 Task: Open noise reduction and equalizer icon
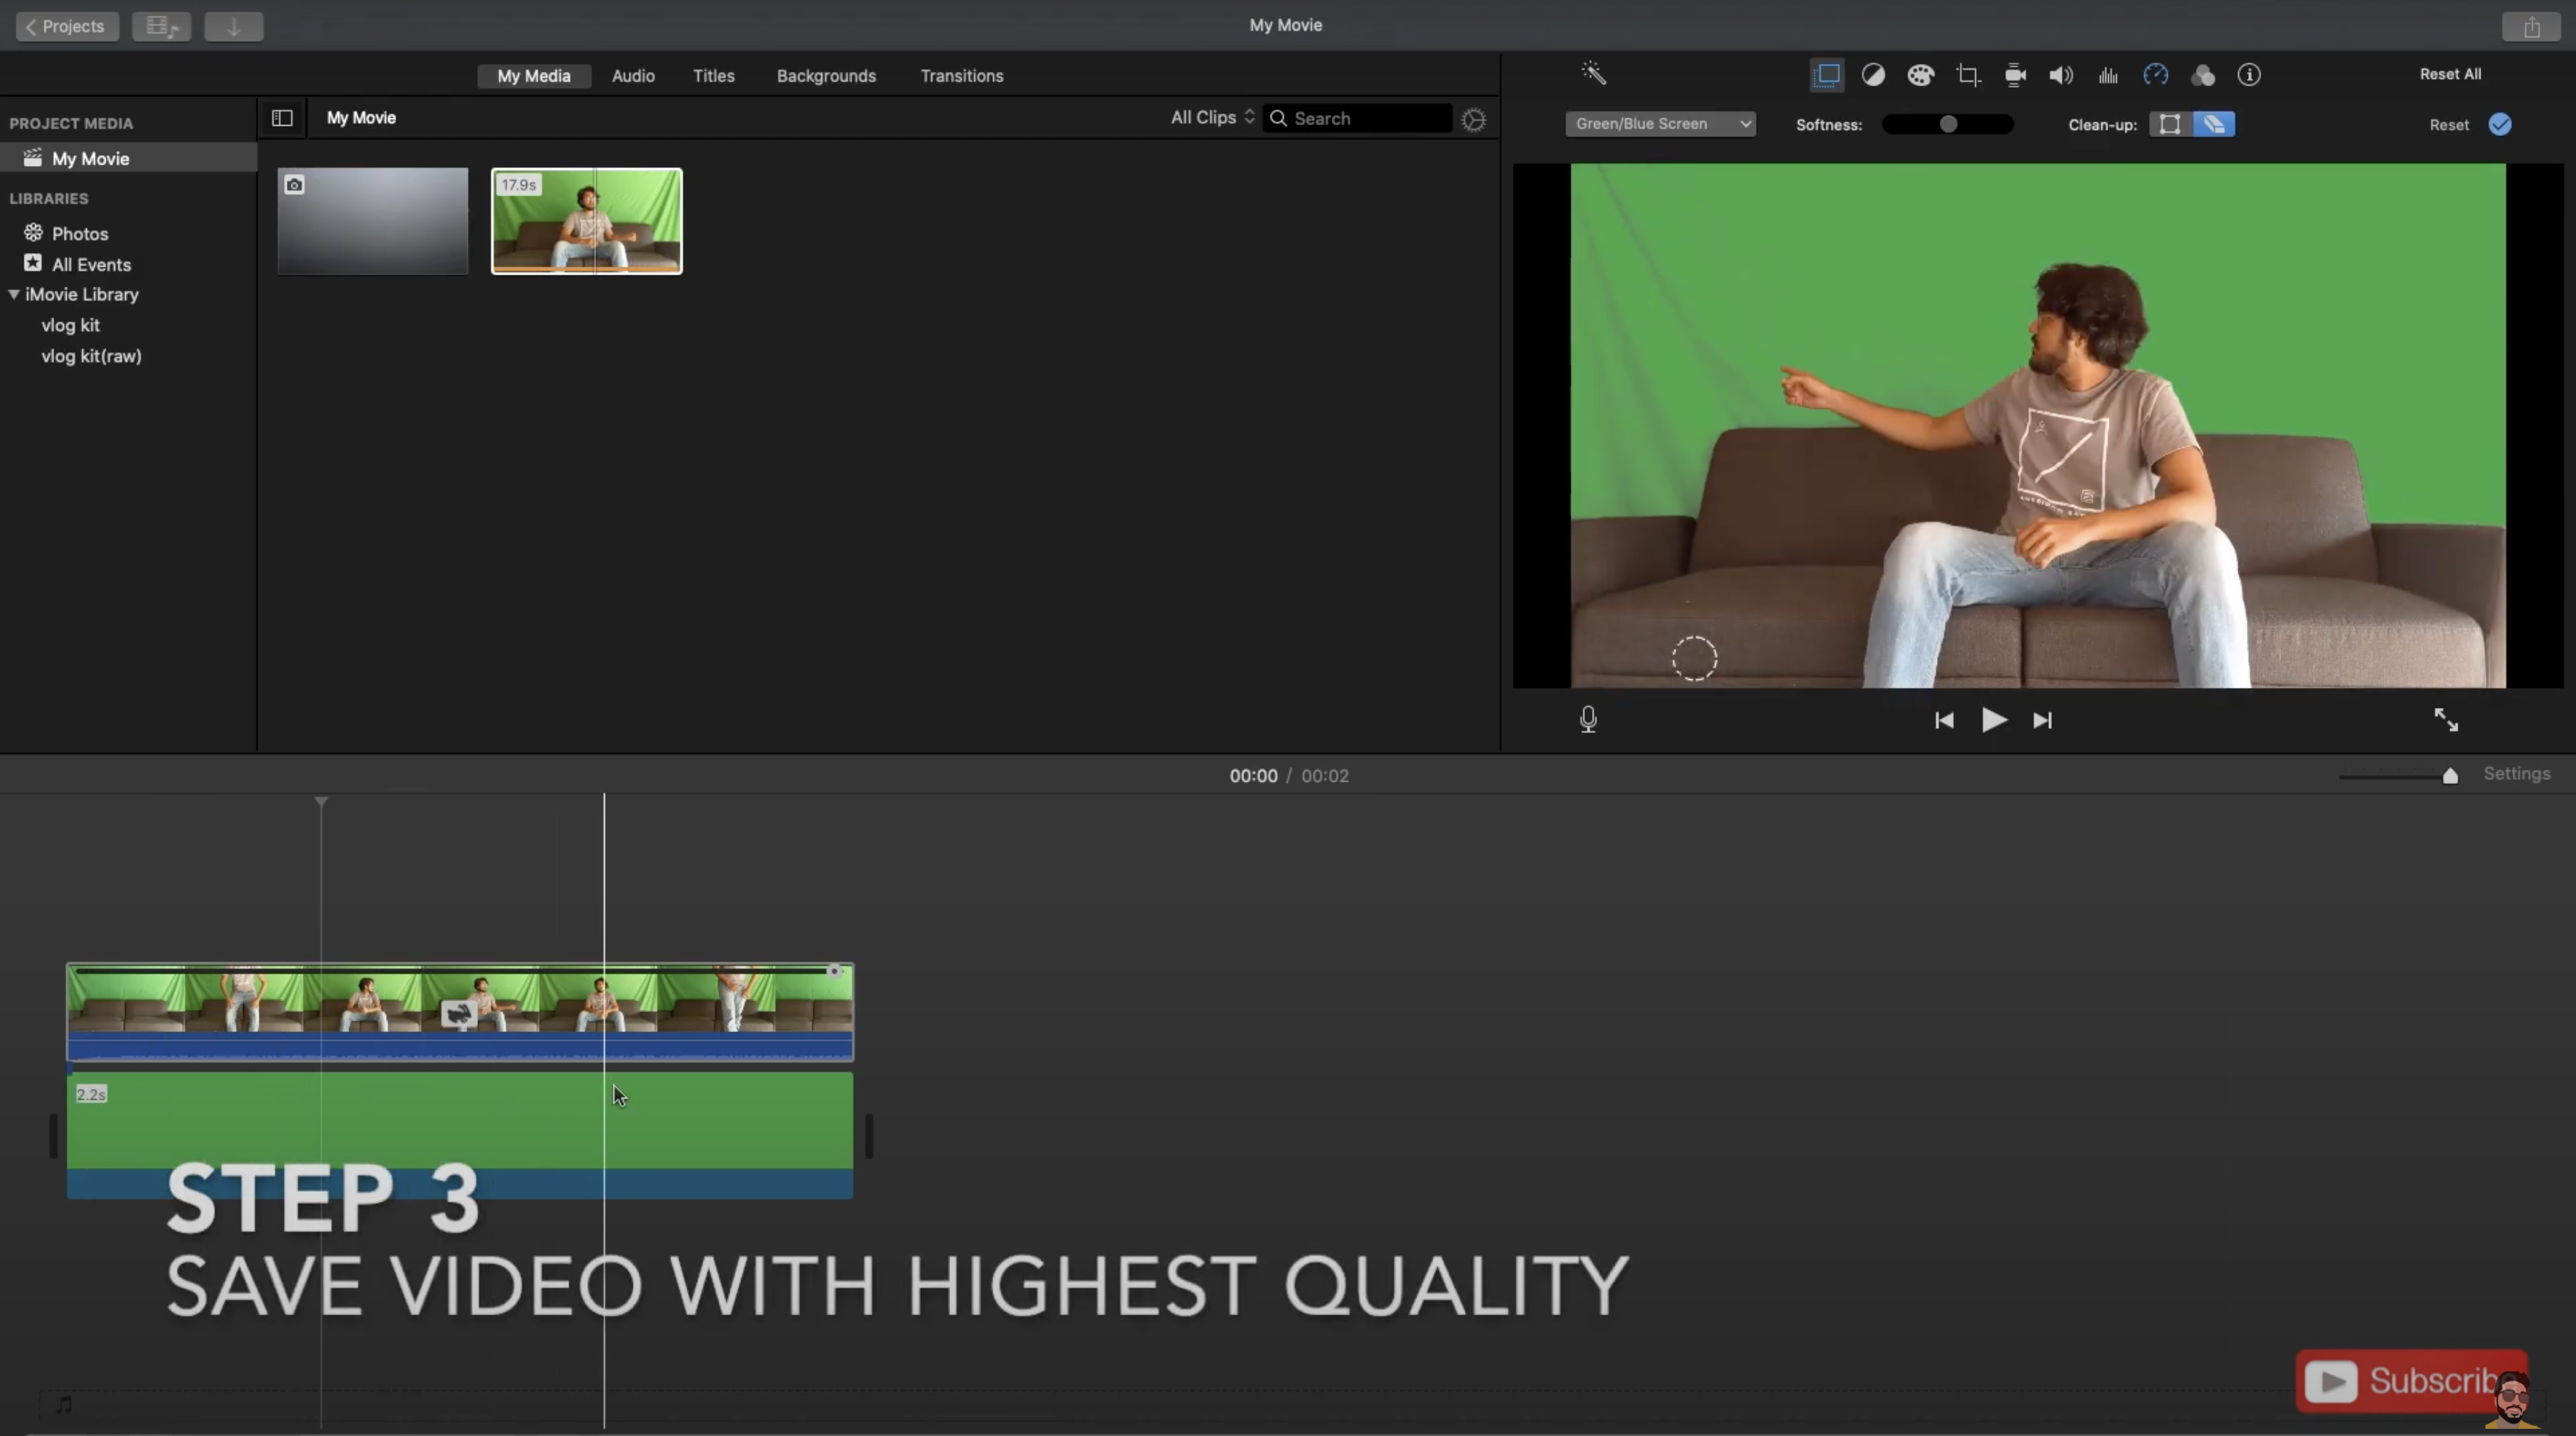[x=2108, y=75]
